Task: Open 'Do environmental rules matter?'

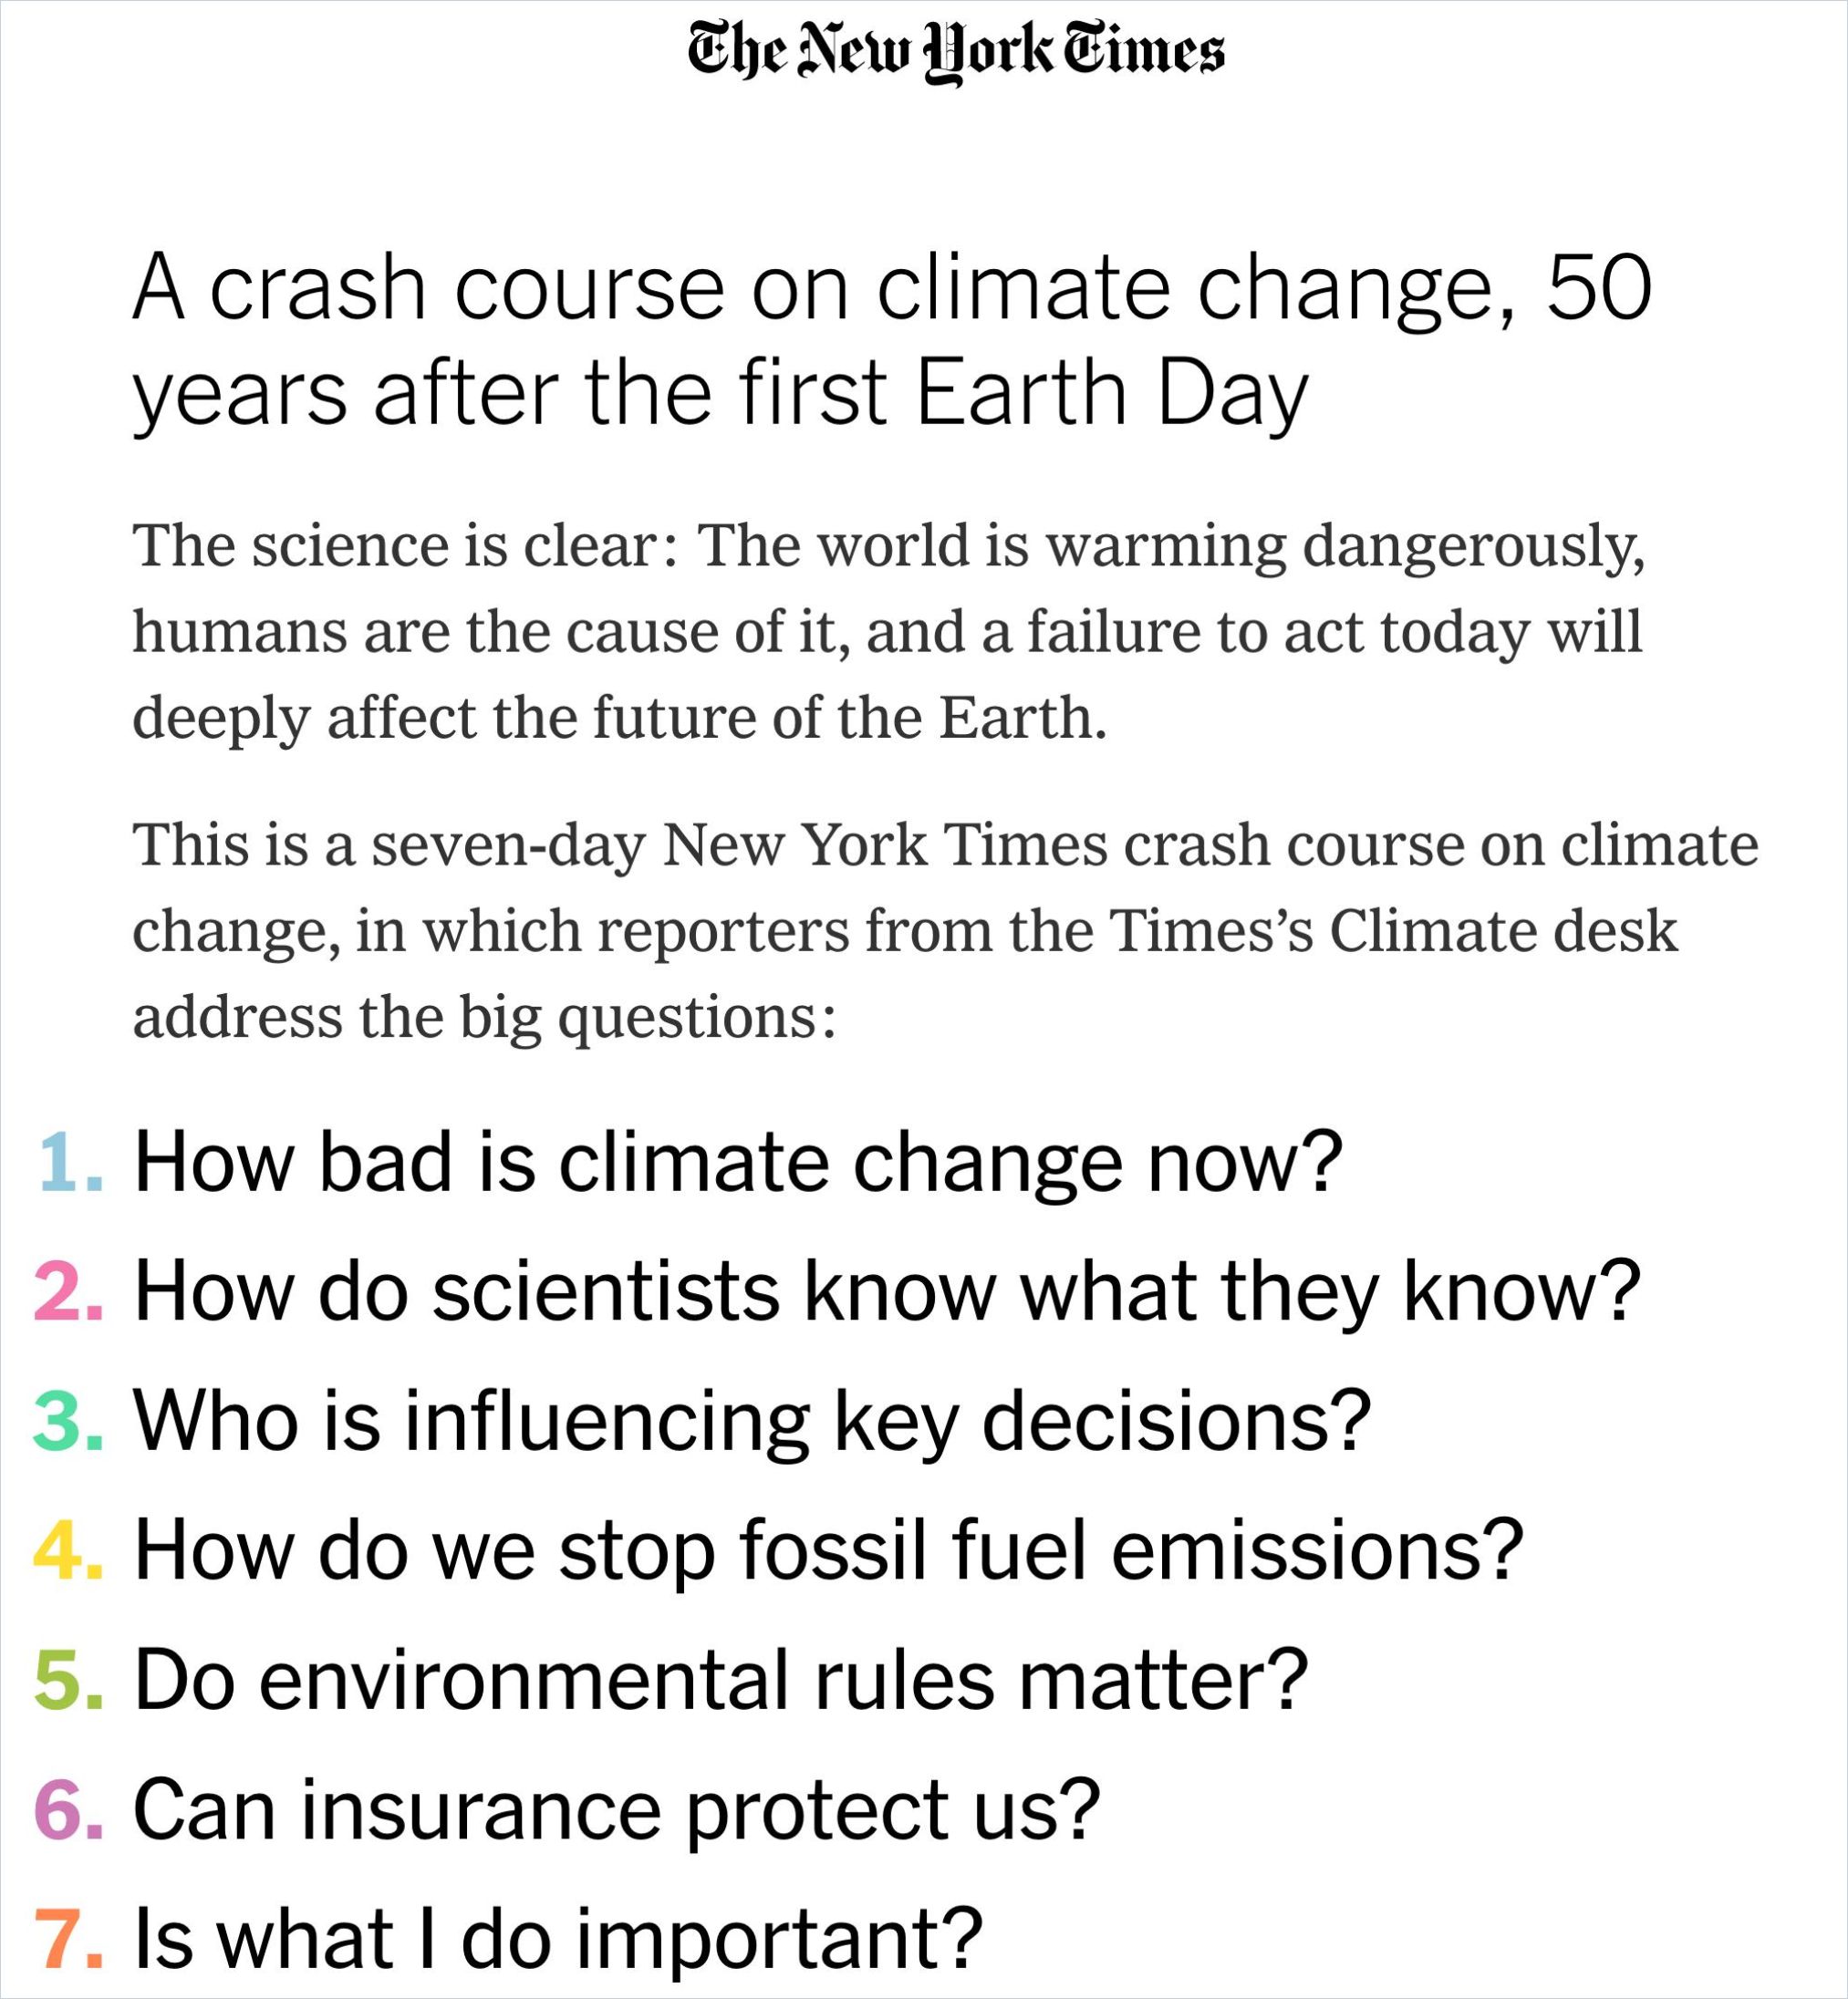Action: point(720,1679)
